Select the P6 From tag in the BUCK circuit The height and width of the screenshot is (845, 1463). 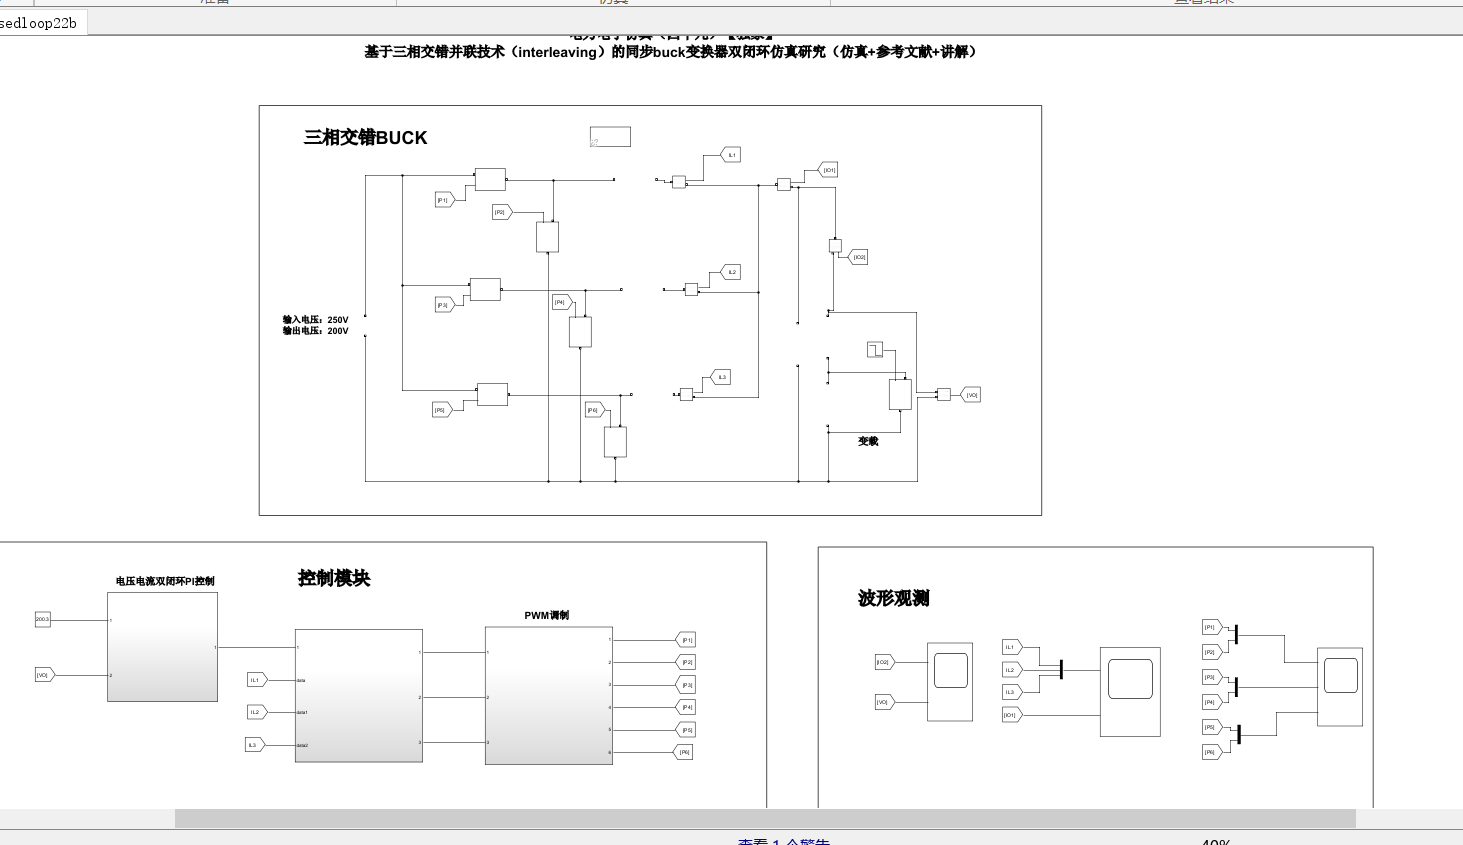point(595,410)
